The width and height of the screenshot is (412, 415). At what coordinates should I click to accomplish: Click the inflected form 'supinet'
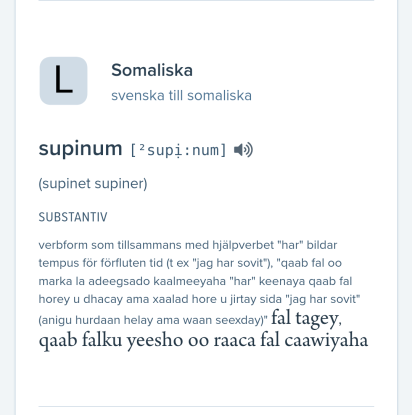[65, 184]
